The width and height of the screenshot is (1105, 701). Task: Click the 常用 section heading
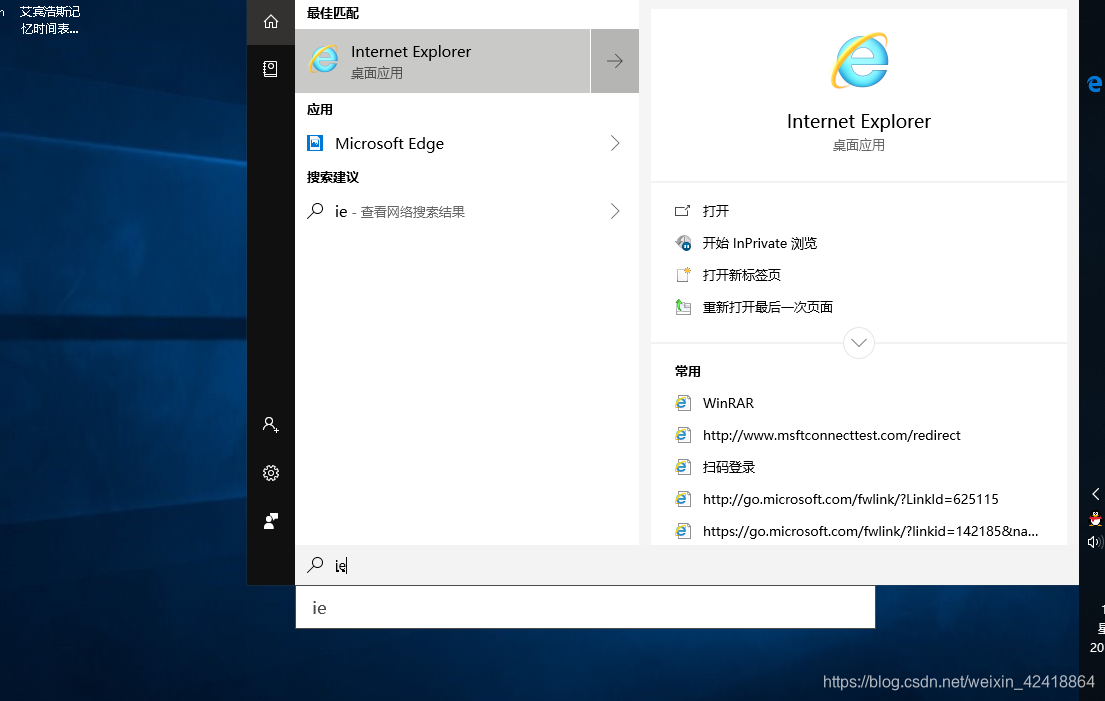click(x=687, y=371)
